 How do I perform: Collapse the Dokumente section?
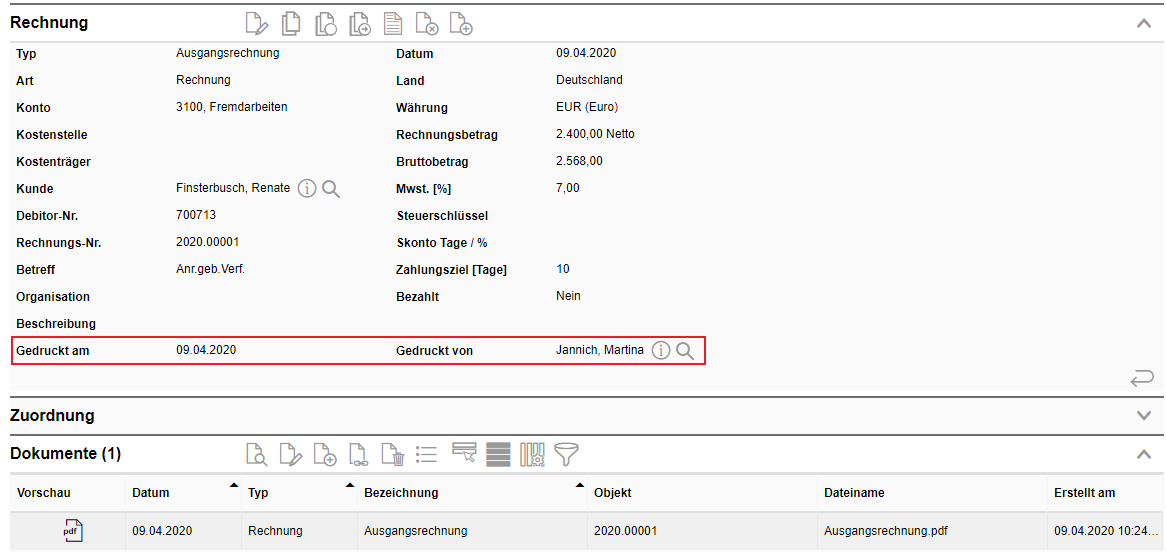point(1144,454)
